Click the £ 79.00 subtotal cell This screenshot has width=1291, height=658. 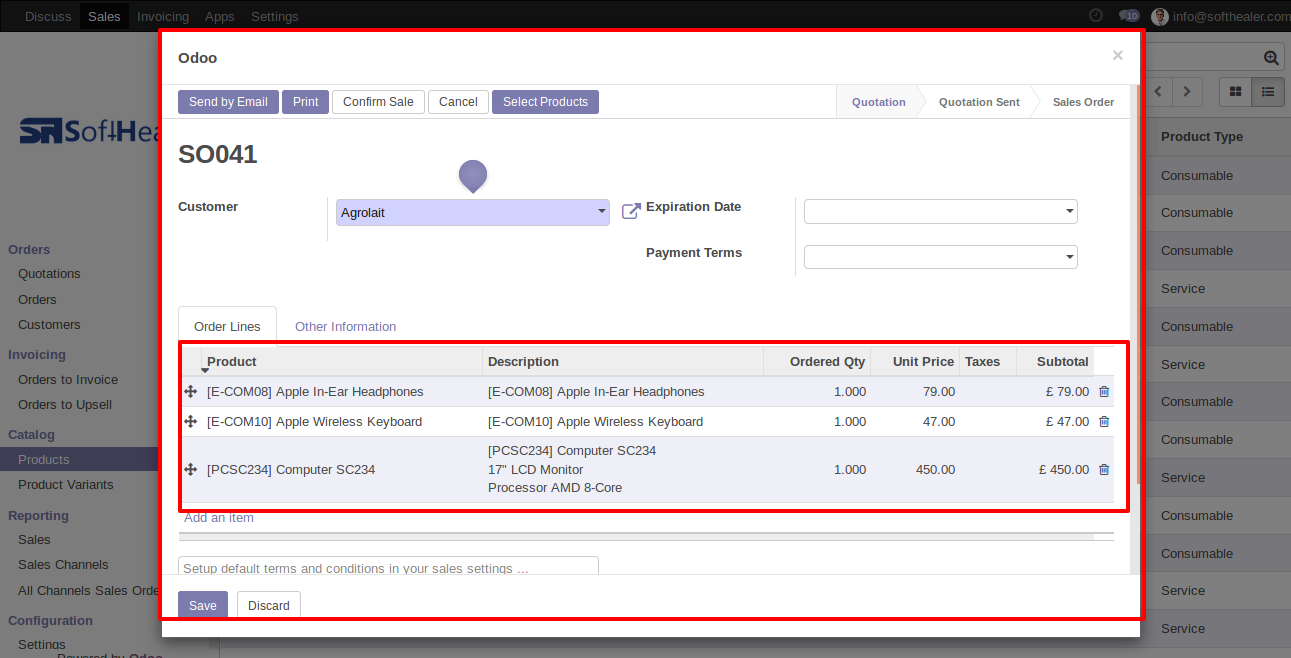click(1055, 392)
